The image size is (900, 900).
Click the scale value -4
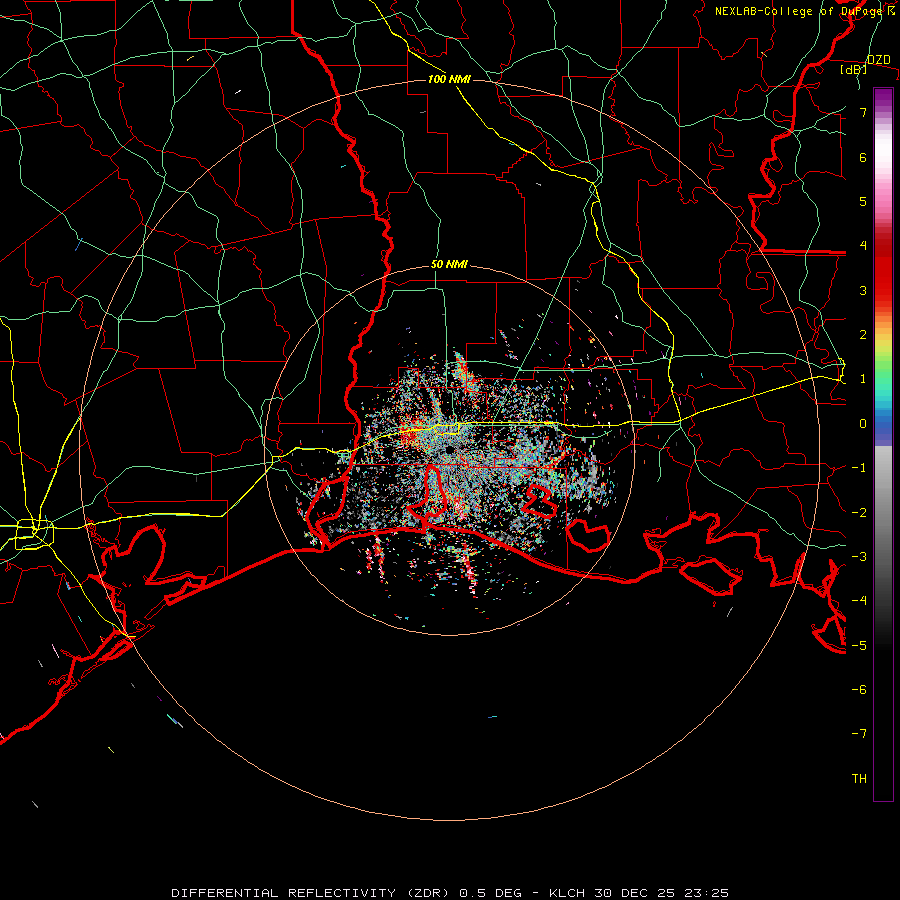[859, 601]
